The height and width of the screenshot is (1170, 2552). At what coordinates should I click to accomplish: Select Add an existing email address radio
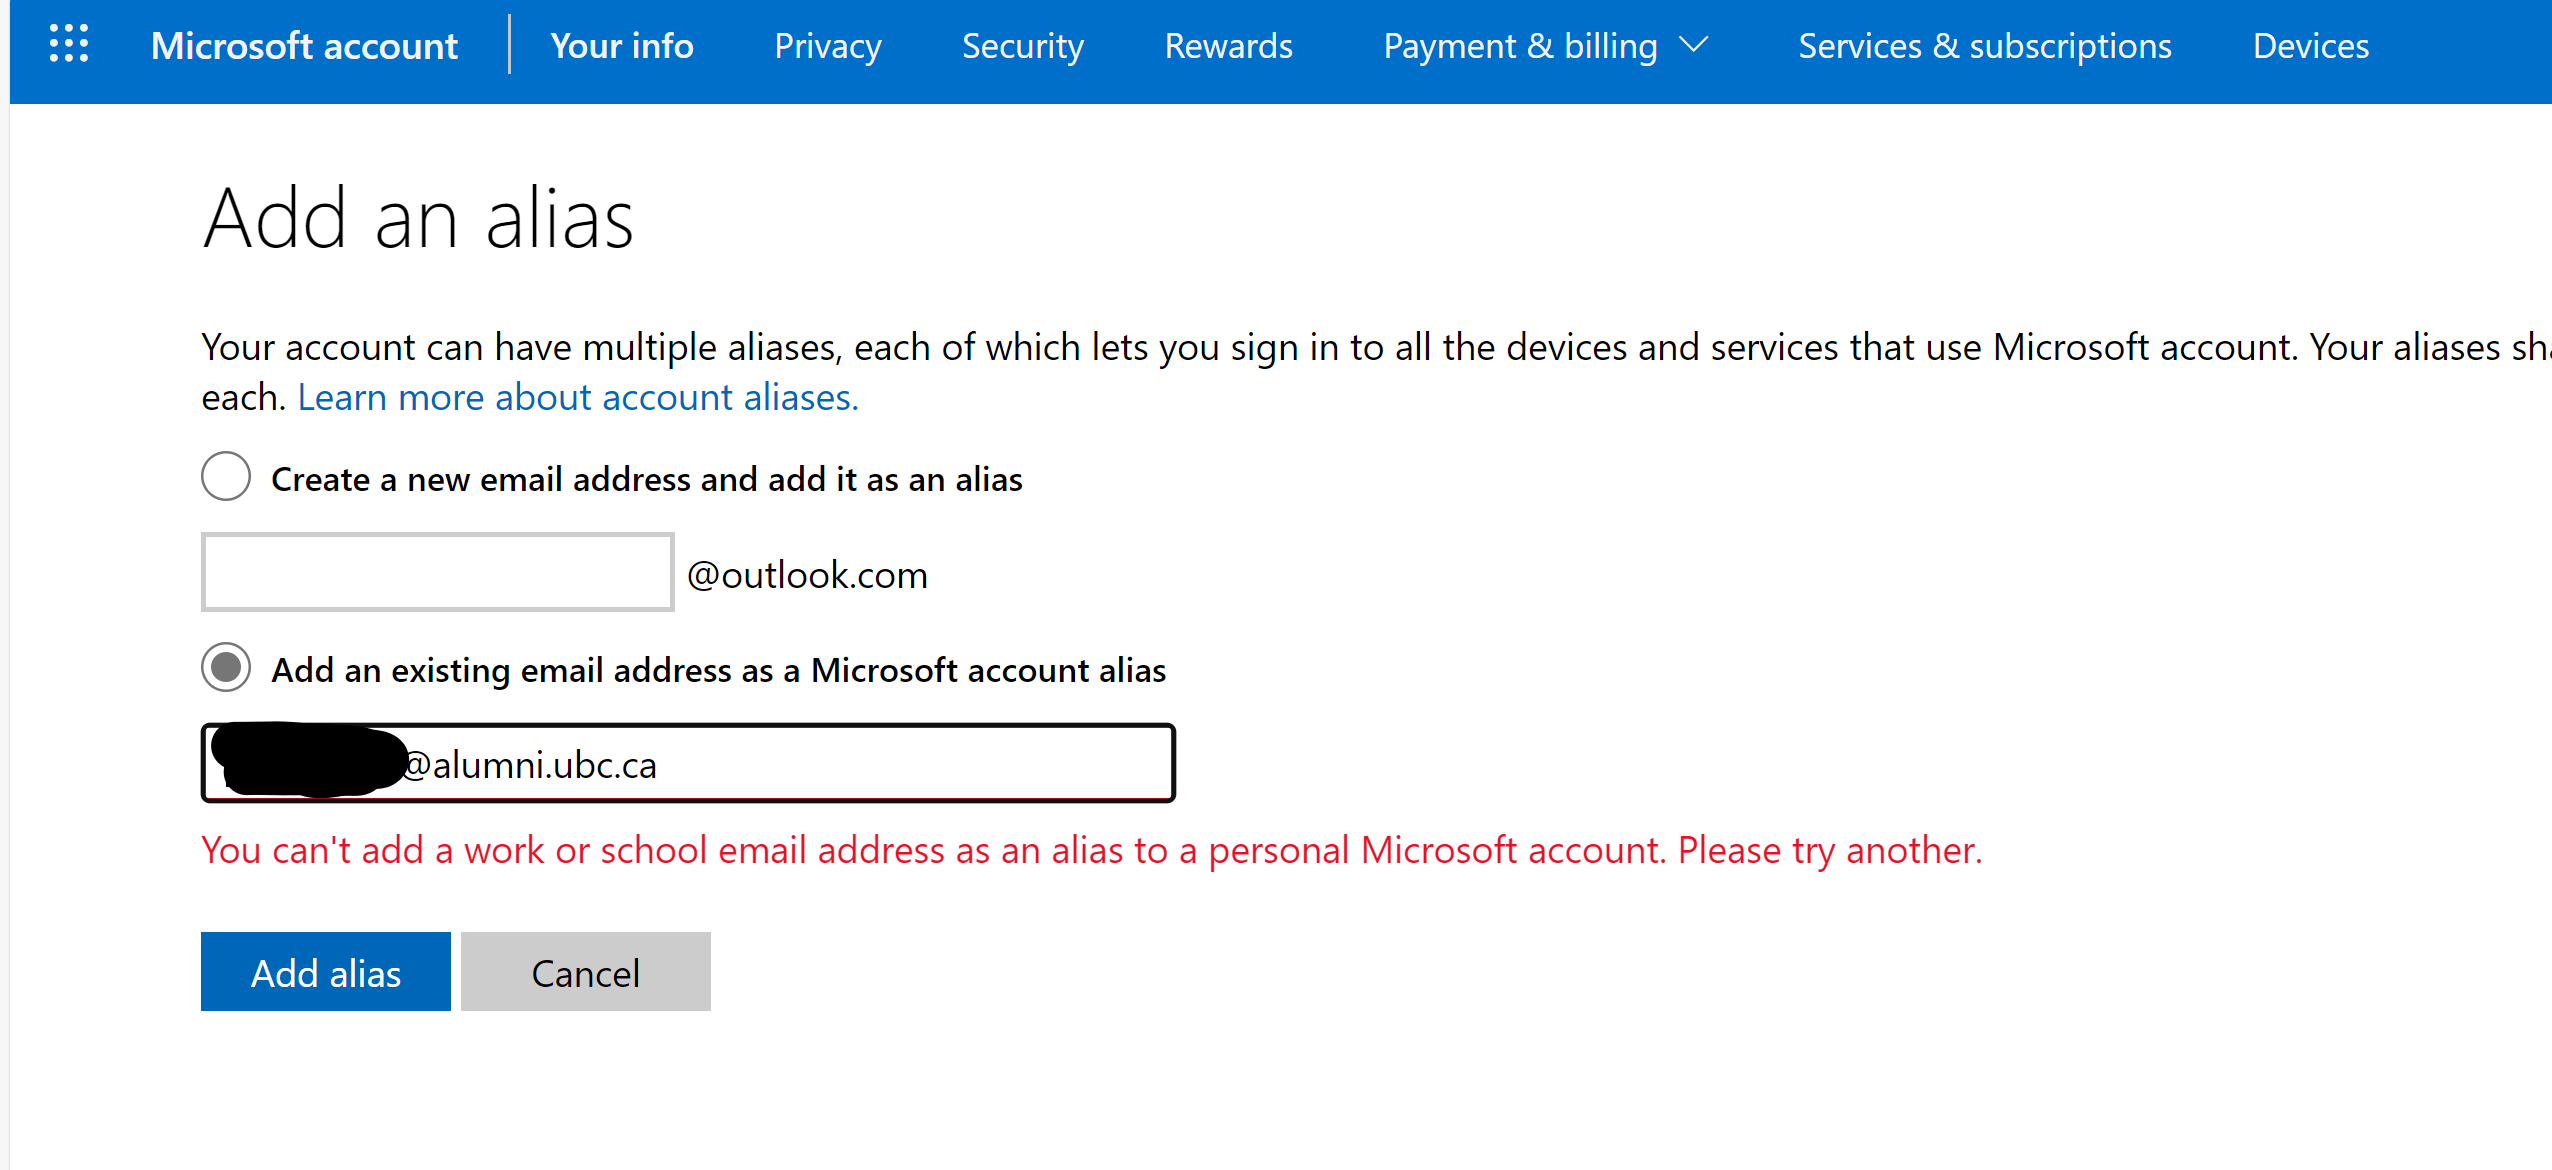pos(226,667)
